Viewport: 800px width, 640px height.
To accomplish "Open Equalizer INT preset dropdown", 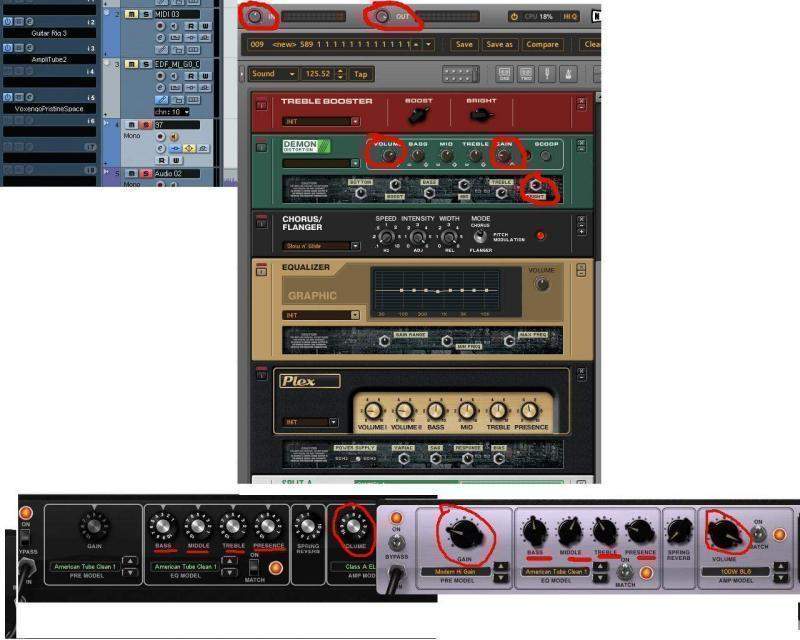I will click(x=355, y=315).
